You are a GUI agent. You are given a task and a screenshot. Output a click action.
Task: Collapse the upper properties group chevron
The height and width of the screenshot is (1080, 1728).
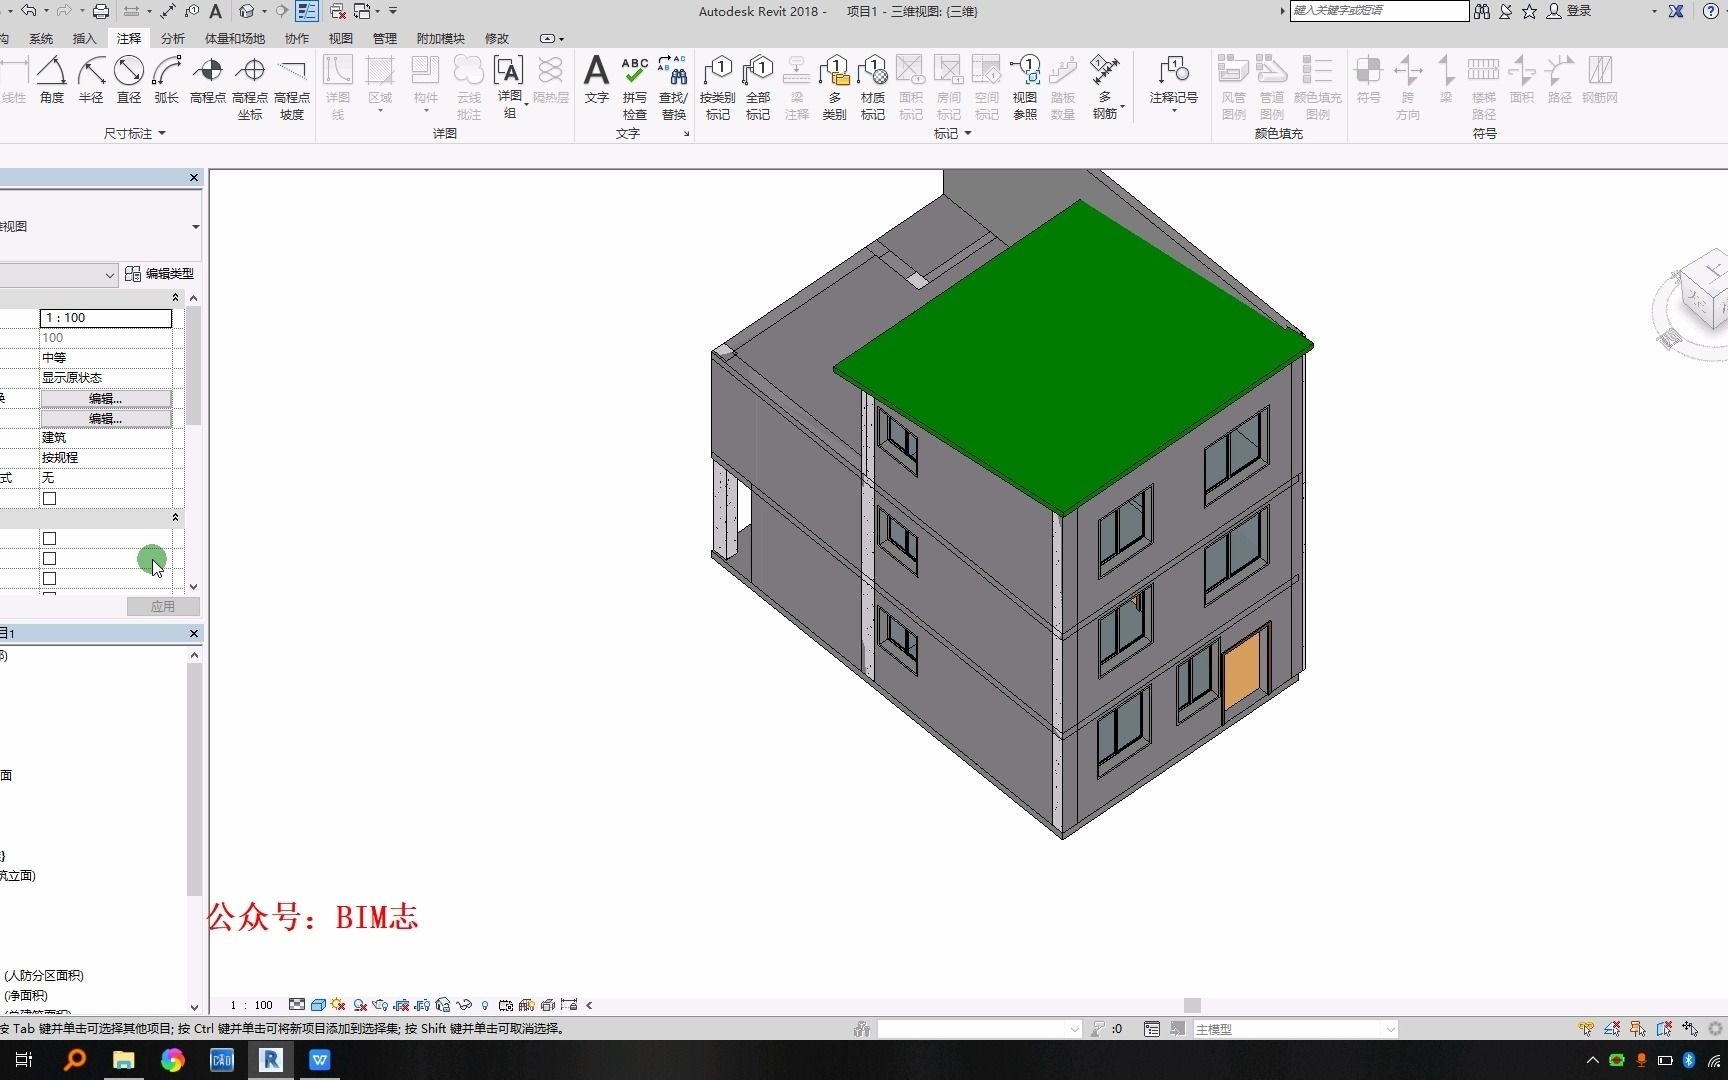175,297
